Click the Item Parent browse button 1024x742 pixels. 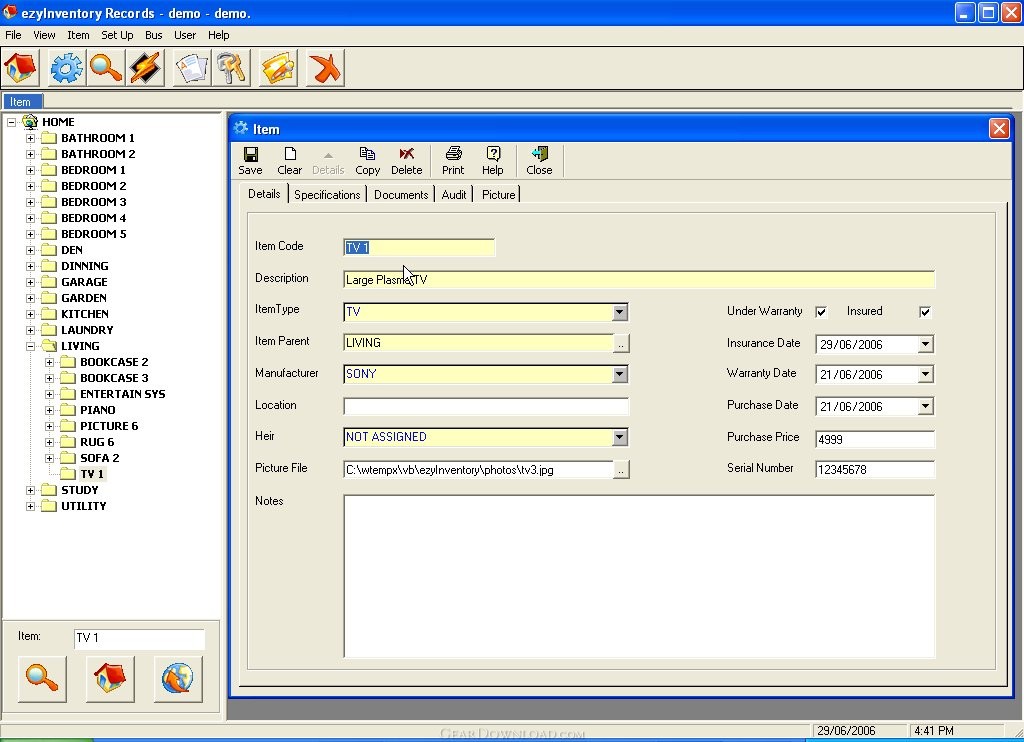tap(622, 343)
